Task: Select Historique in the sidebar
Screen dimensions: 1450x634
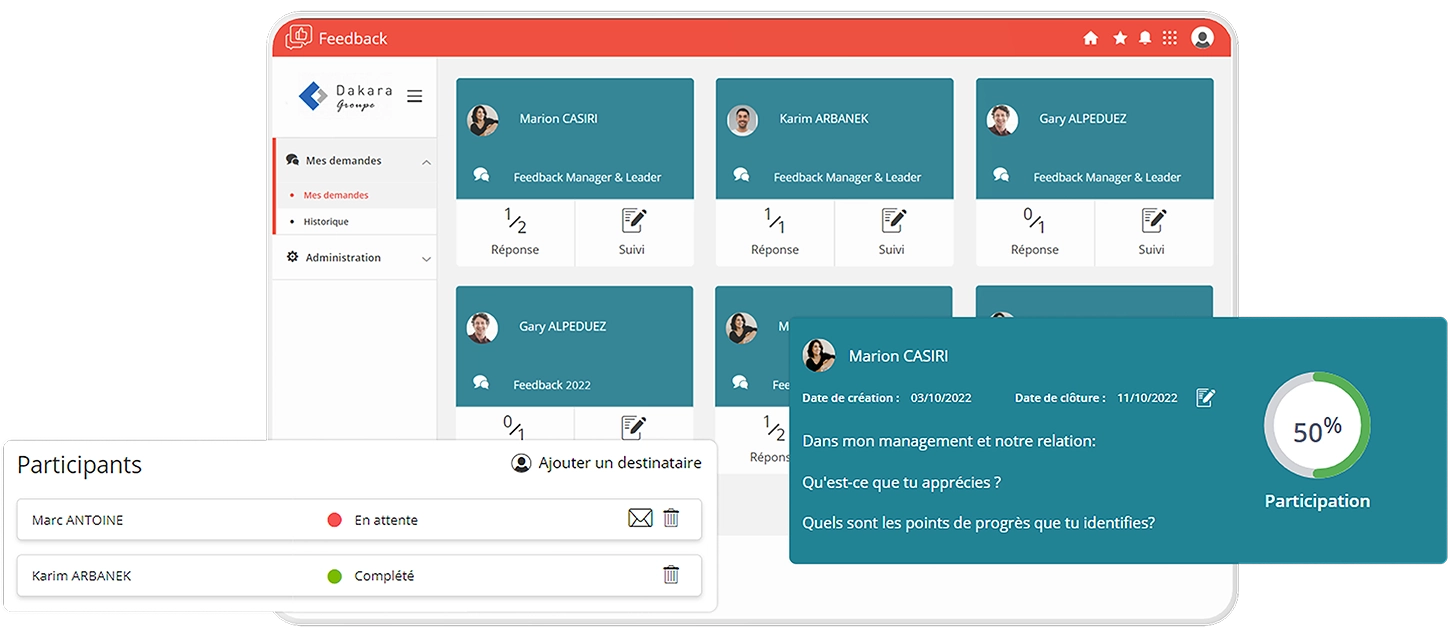Action: 326,222
